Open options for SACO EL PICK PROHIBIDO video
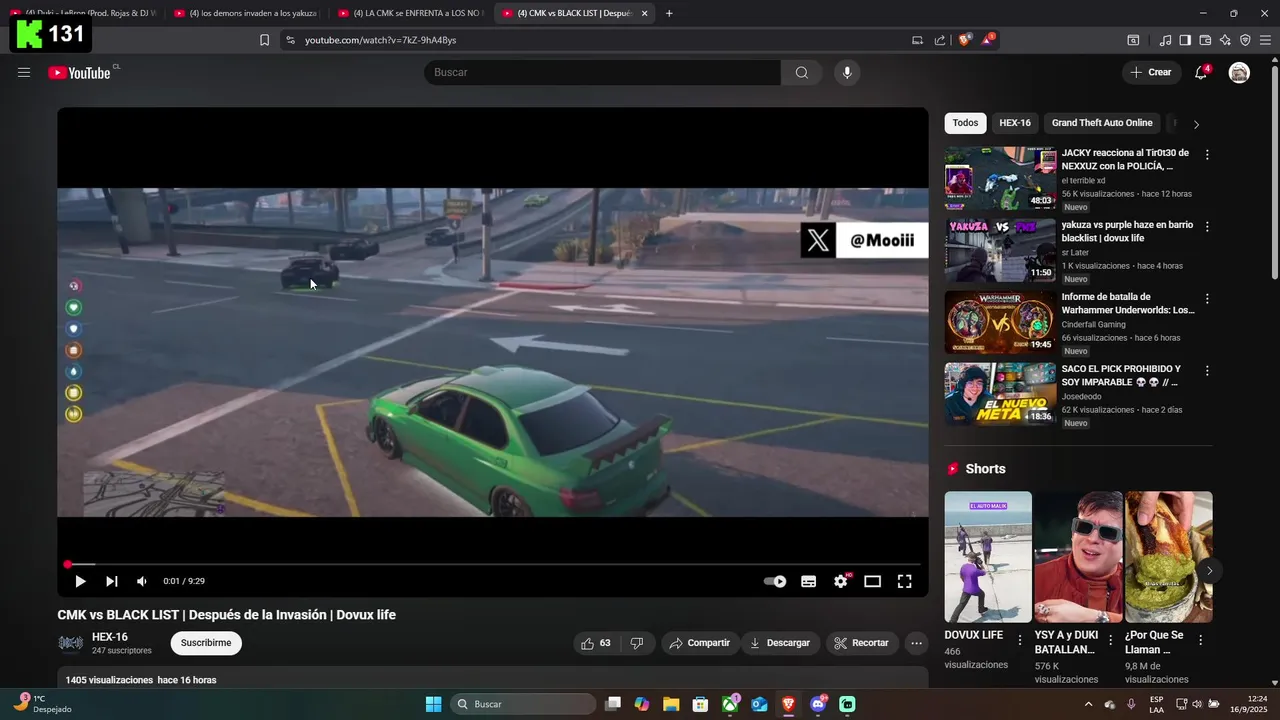This screenshot has height=720, width=1280. tap(1207, 371)
